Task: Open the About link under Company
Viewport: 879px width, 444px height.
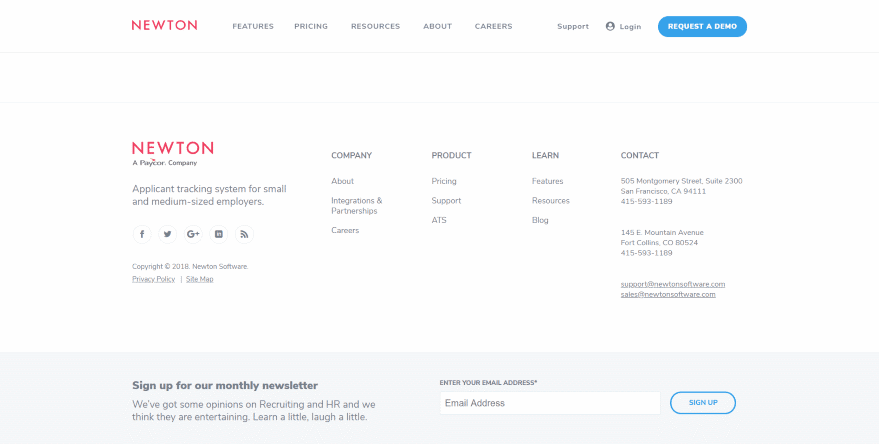Action: (x=343, y=181)
